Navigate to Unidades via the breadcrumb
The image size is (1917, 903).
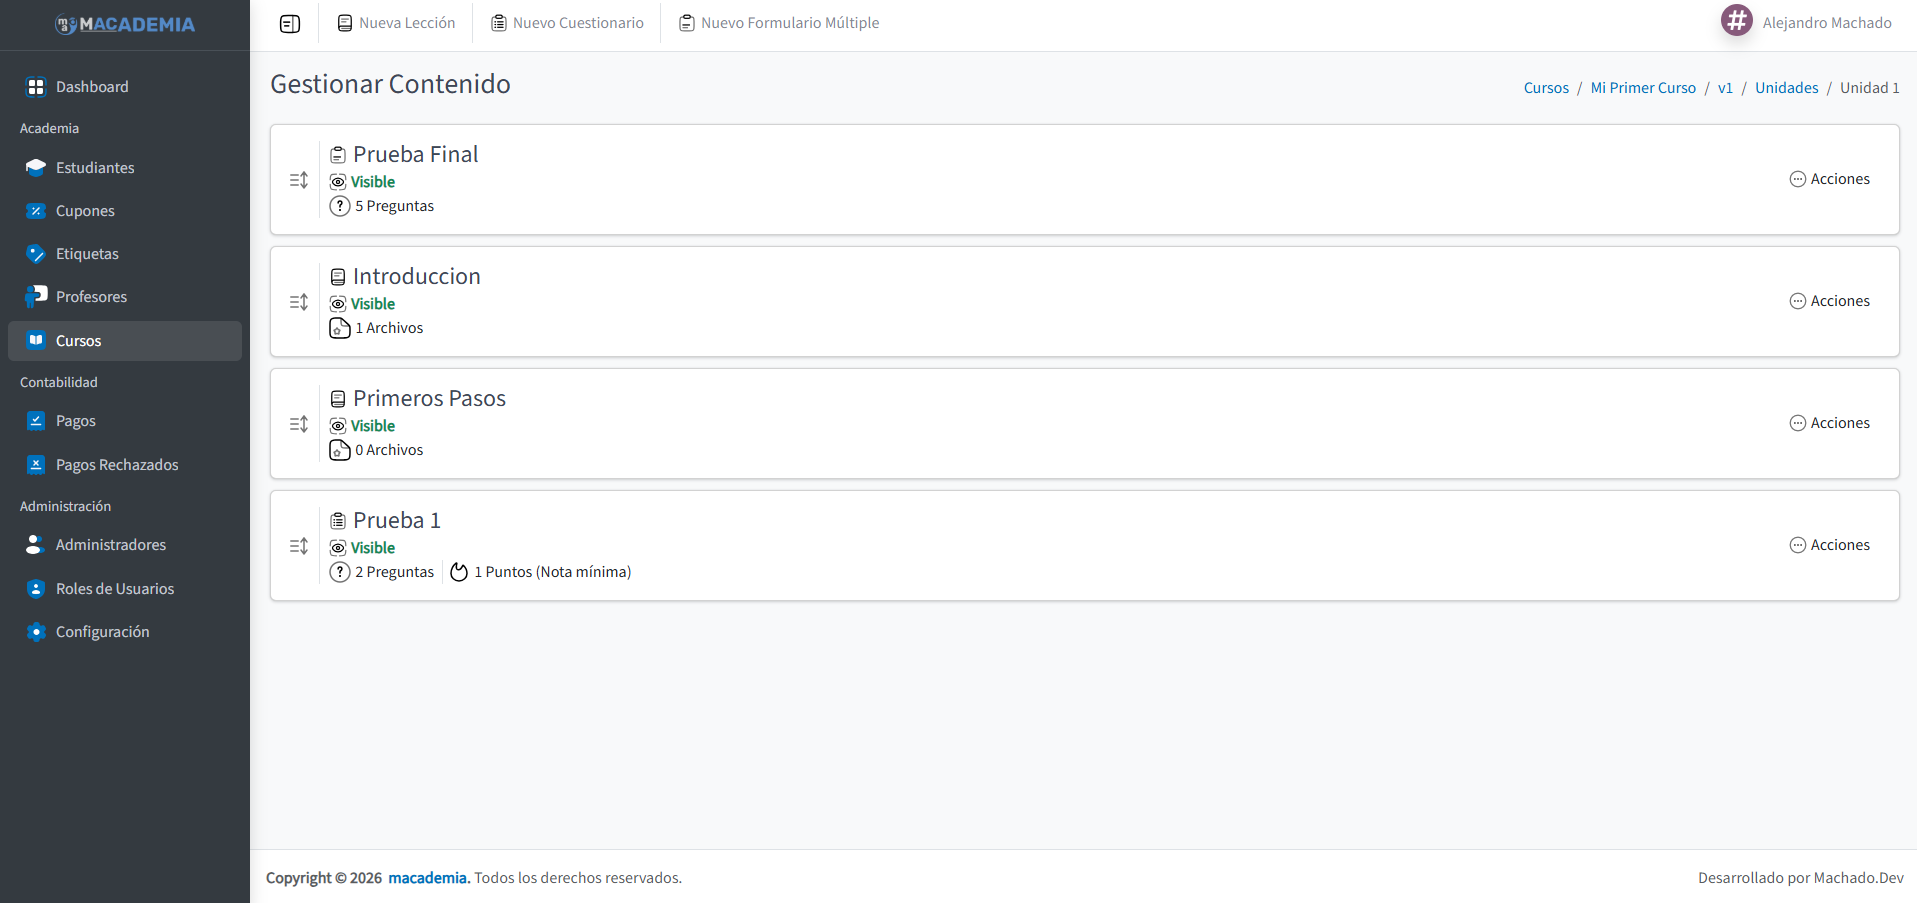[1786, 87]
